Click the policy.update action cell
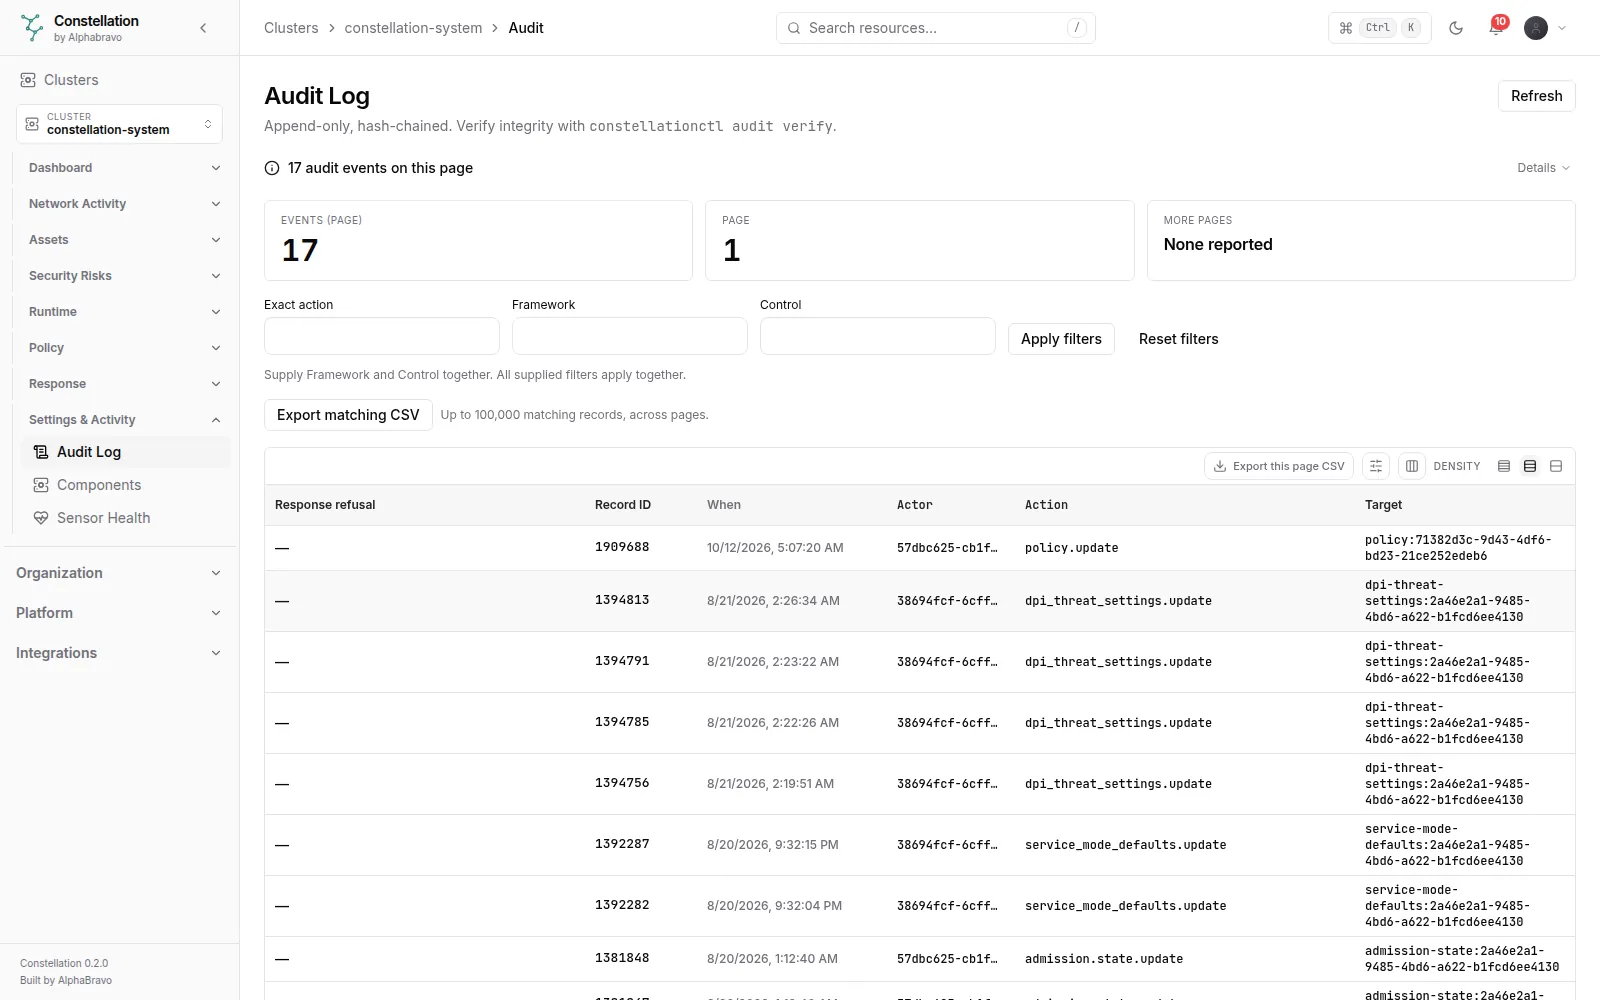Viewport: 1600px width, 1000px height. pyautogui.click(x=1071, y=548)
